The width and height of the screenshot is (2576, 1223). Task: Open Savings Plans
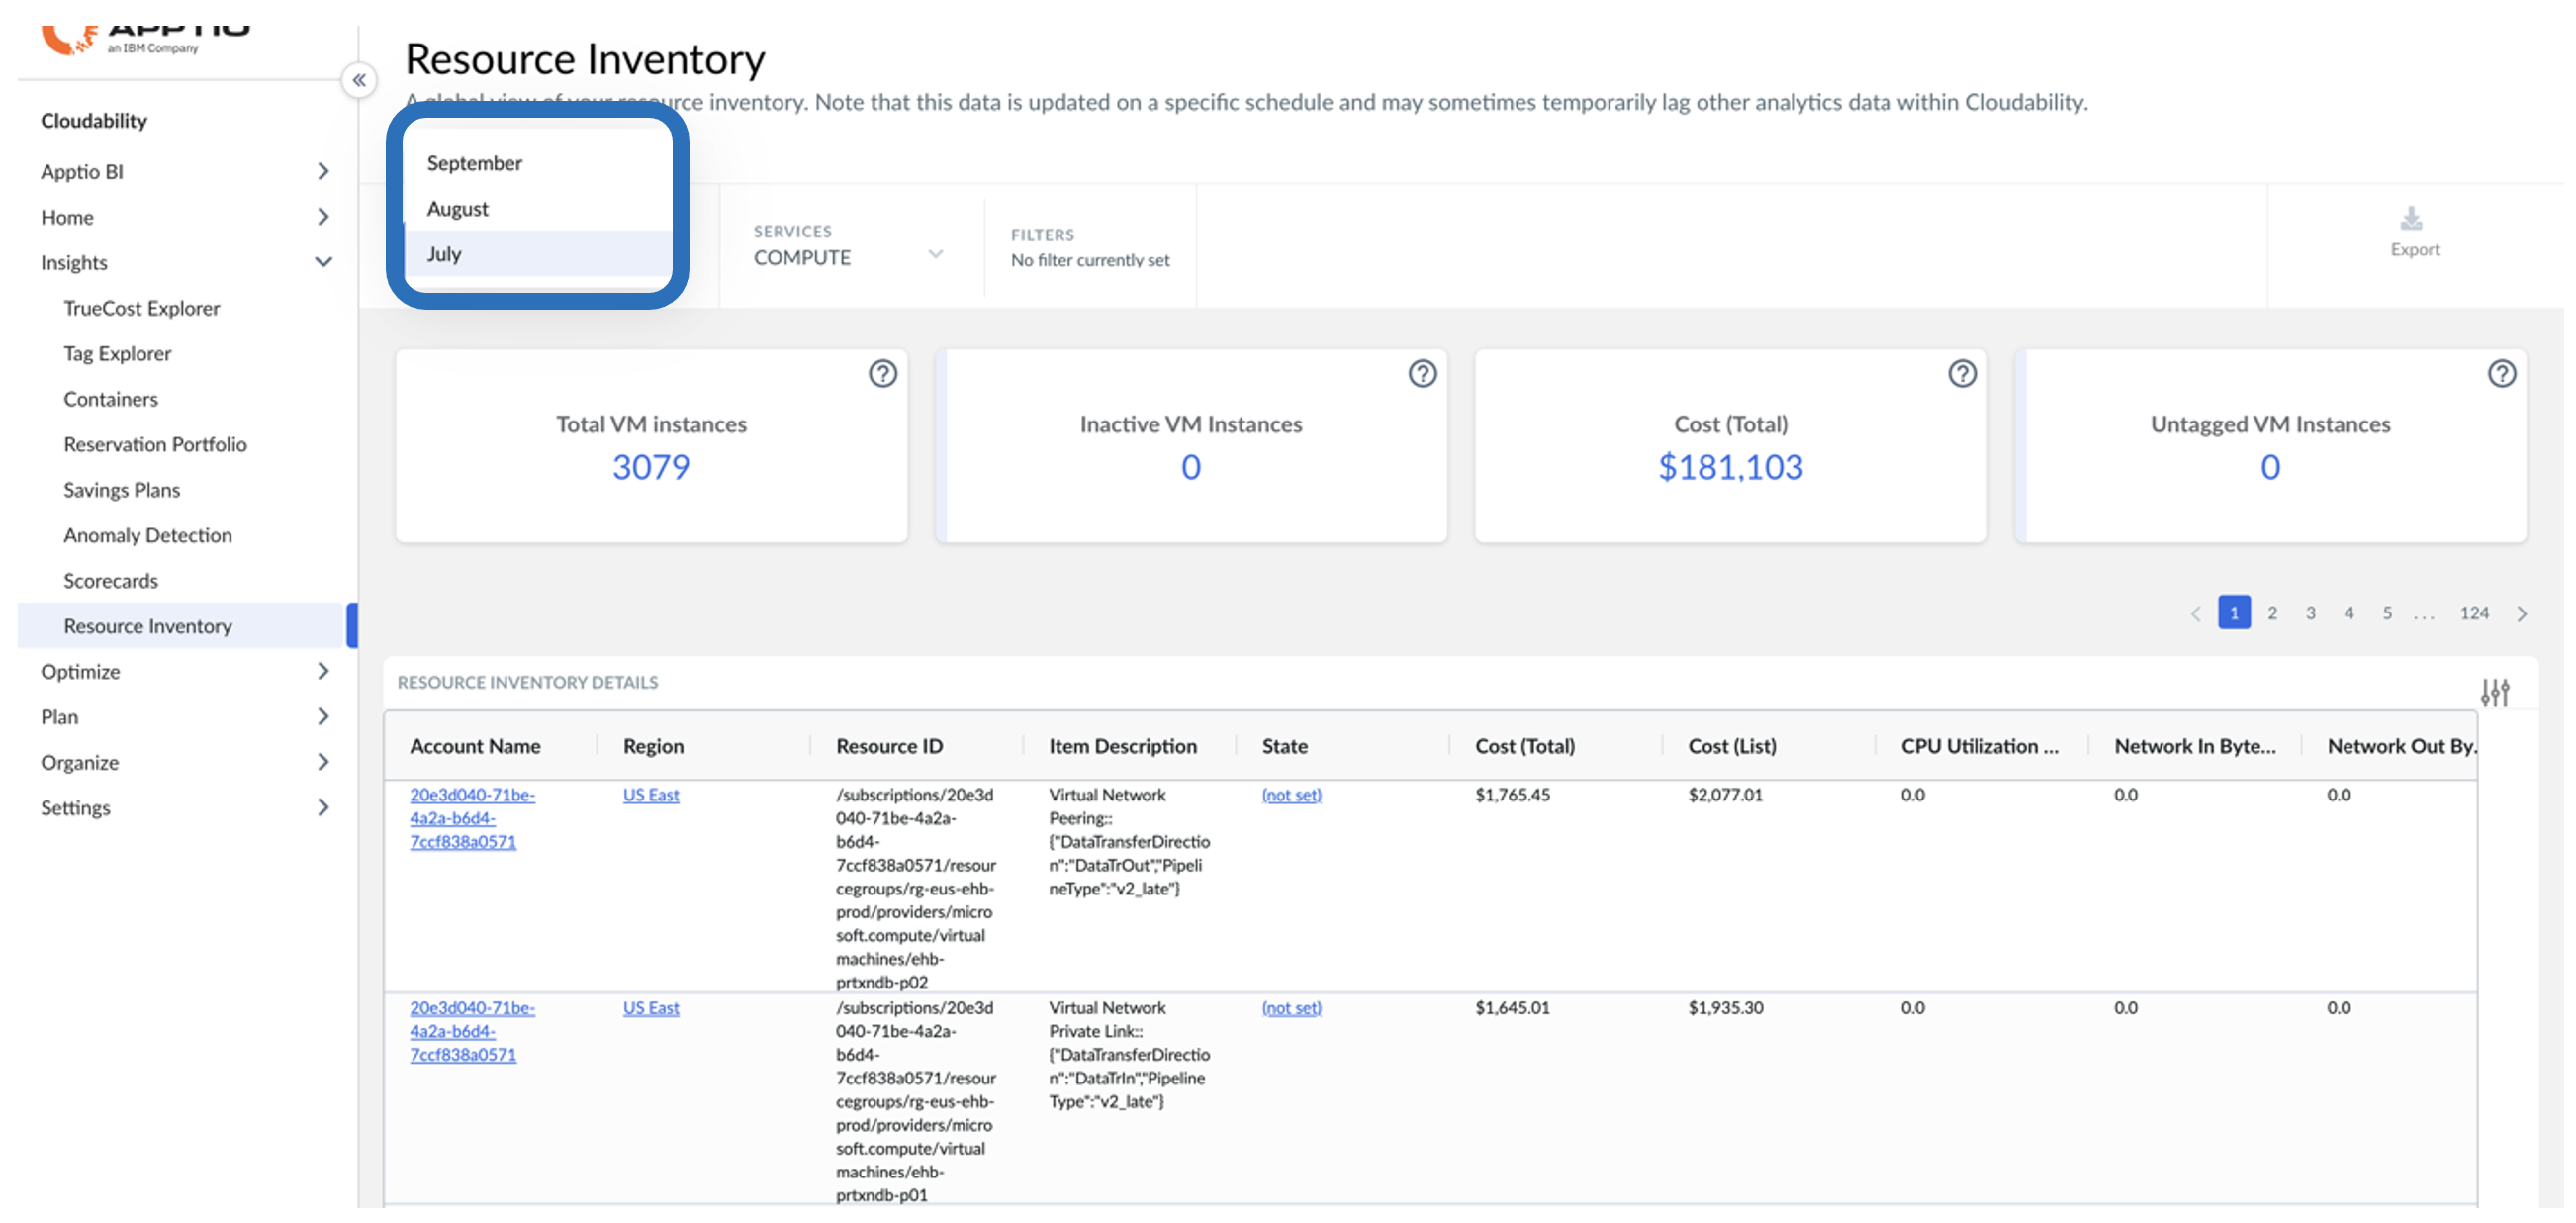(x=121, y=490)
